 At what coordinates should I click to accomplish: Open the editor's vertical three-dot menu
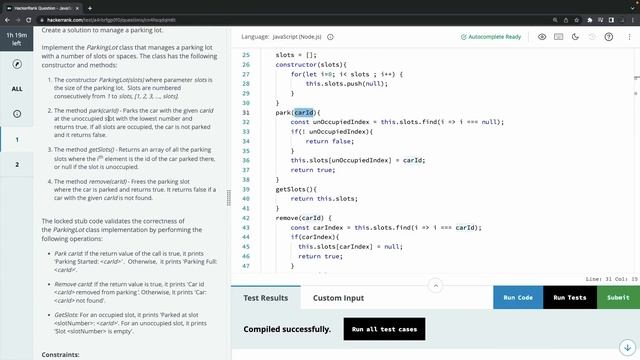[629, 37]
